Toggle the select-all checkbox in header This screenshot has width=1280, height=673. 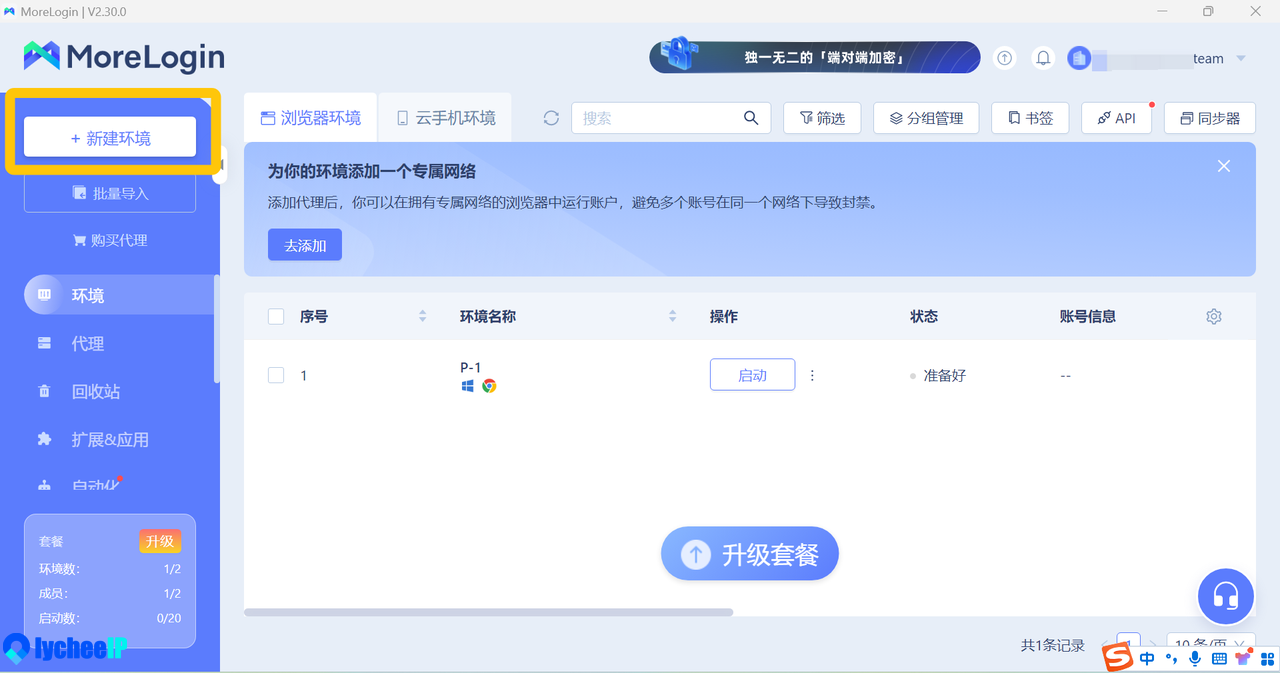pyautogui.click(x=276, y=316)
